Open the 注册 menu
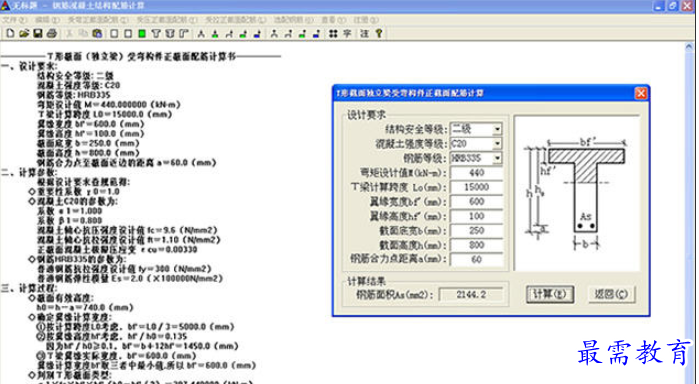The height and width of the screenshot is (384, 699). pyautogui.click(x=366, y=20)
